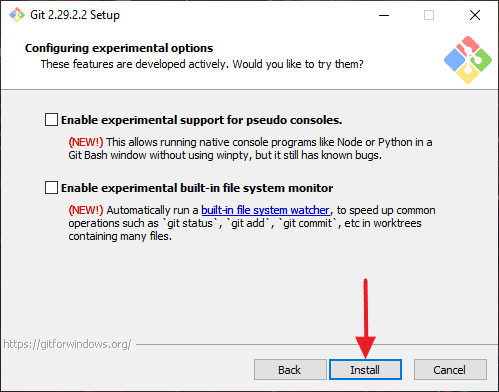Click the Git icon in the title bar

tap(17, 15)
